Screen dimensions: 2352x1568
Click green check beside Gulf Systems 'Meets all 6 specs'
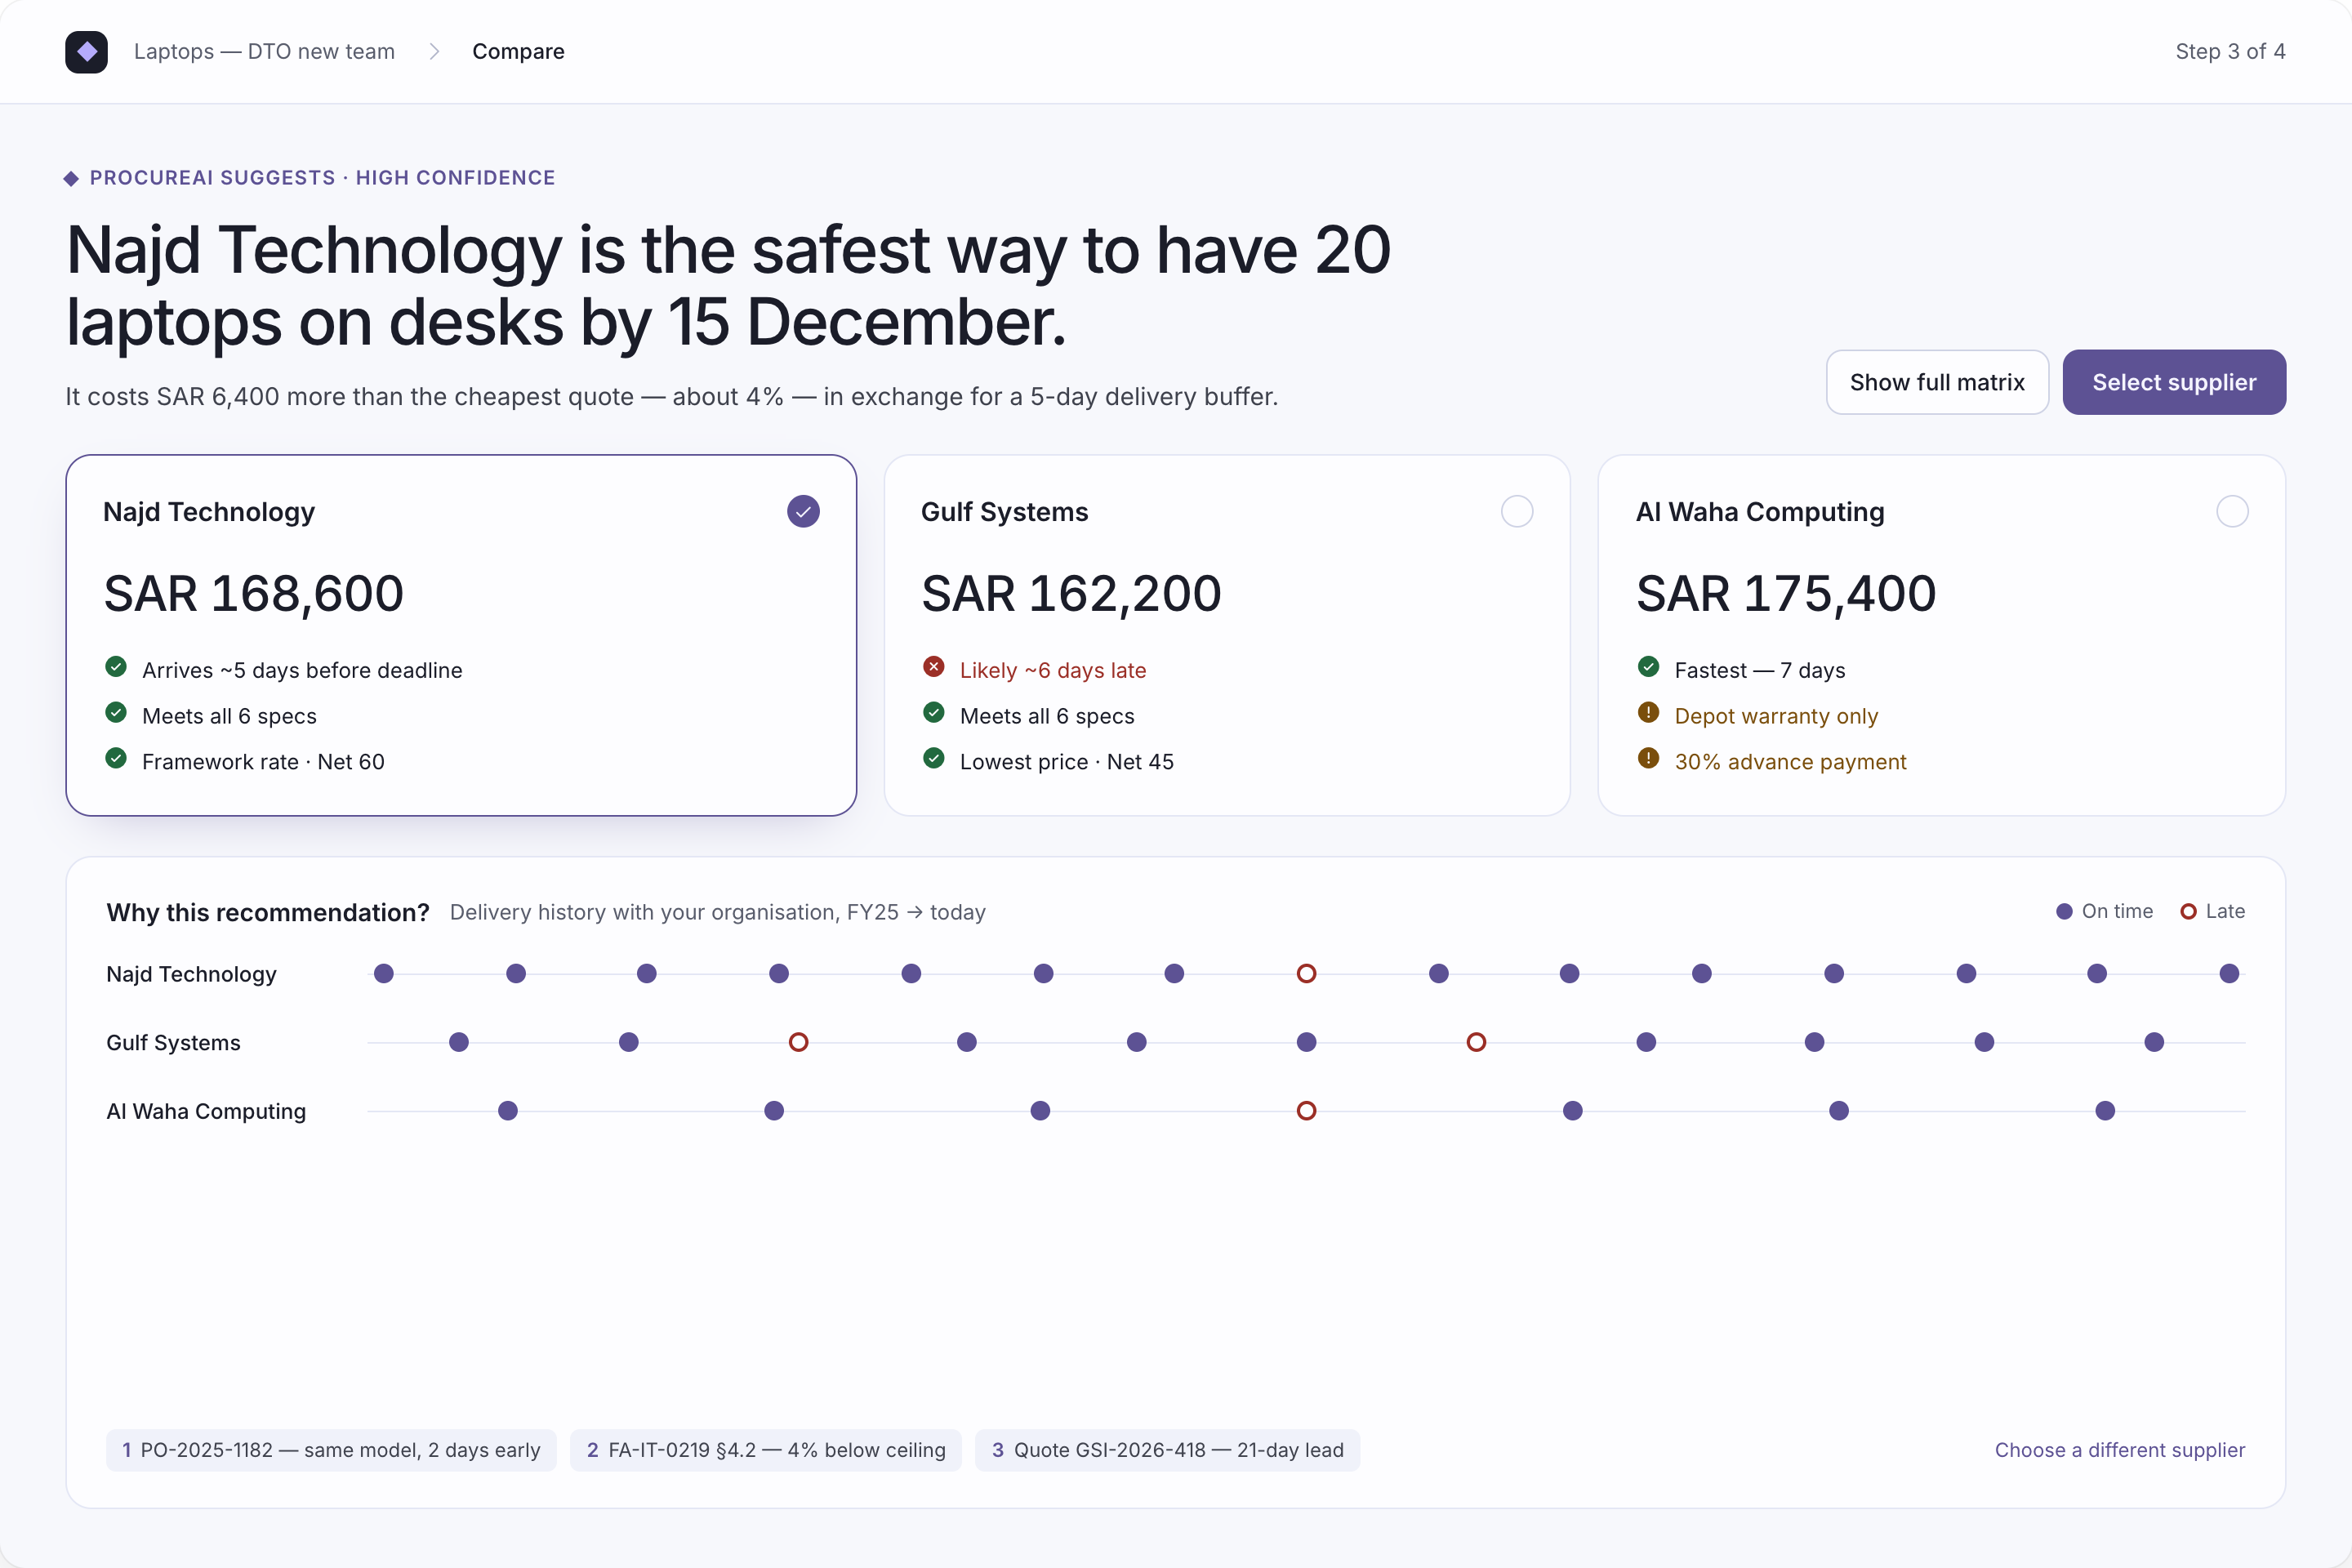(x=934, y=713)
